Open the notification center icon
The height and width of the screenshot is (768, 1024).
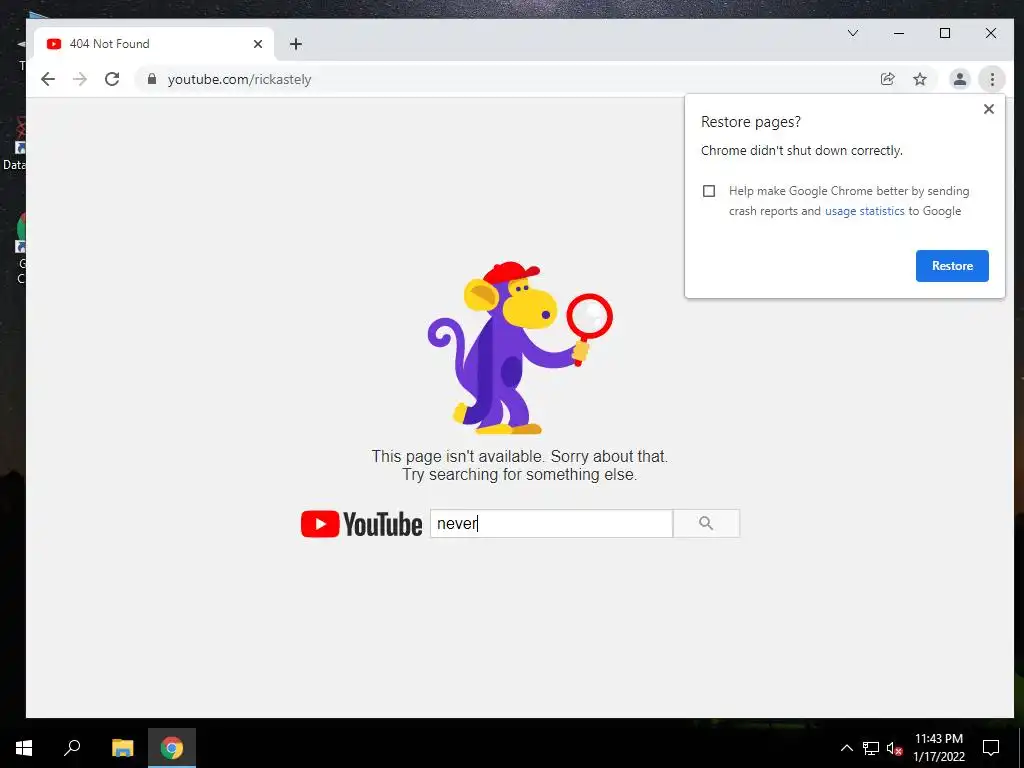pos(991,748)
